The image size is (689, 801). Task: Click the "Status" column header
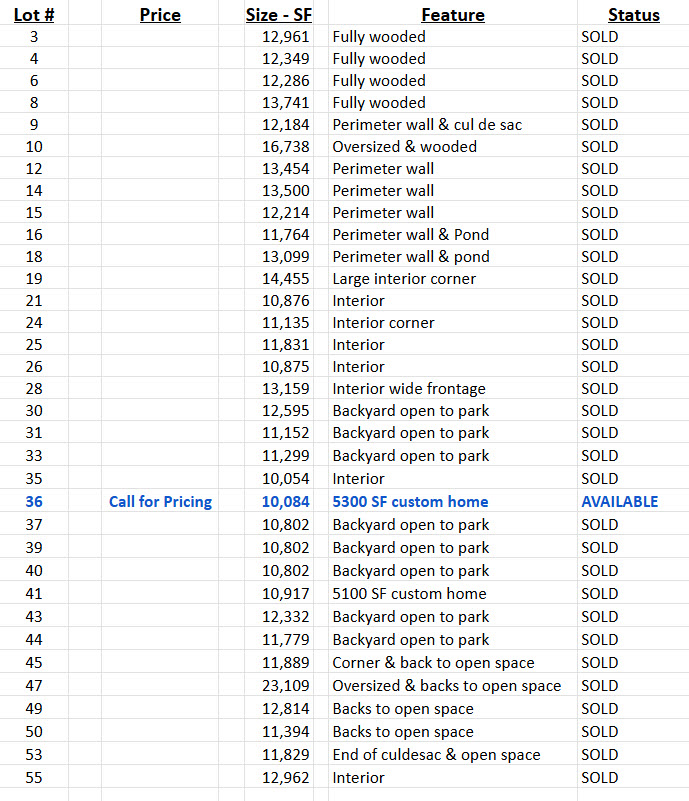[633, 15]
